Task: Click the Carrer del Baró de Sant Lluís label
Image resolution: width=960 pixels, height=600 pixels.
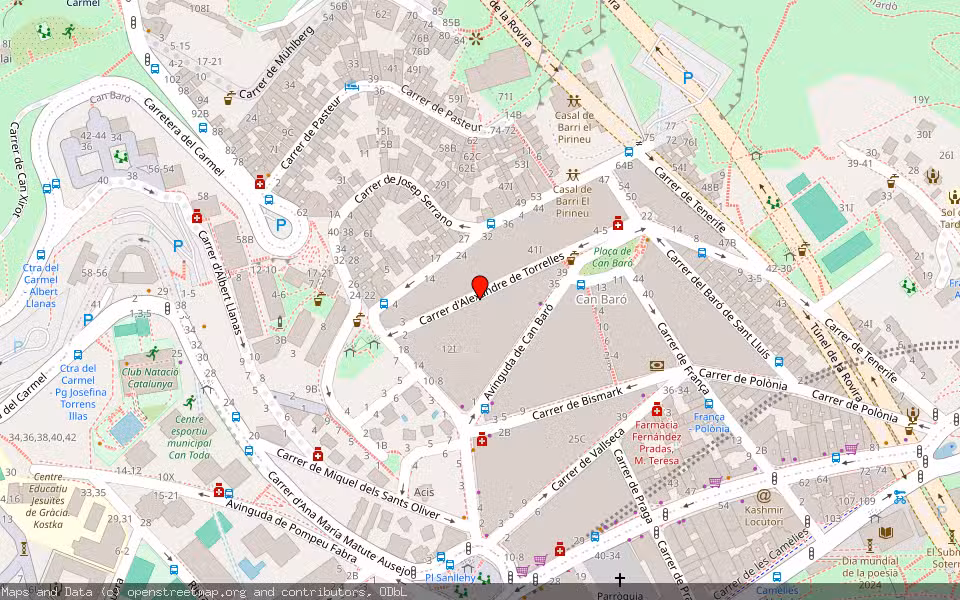Action: (717, 303)
